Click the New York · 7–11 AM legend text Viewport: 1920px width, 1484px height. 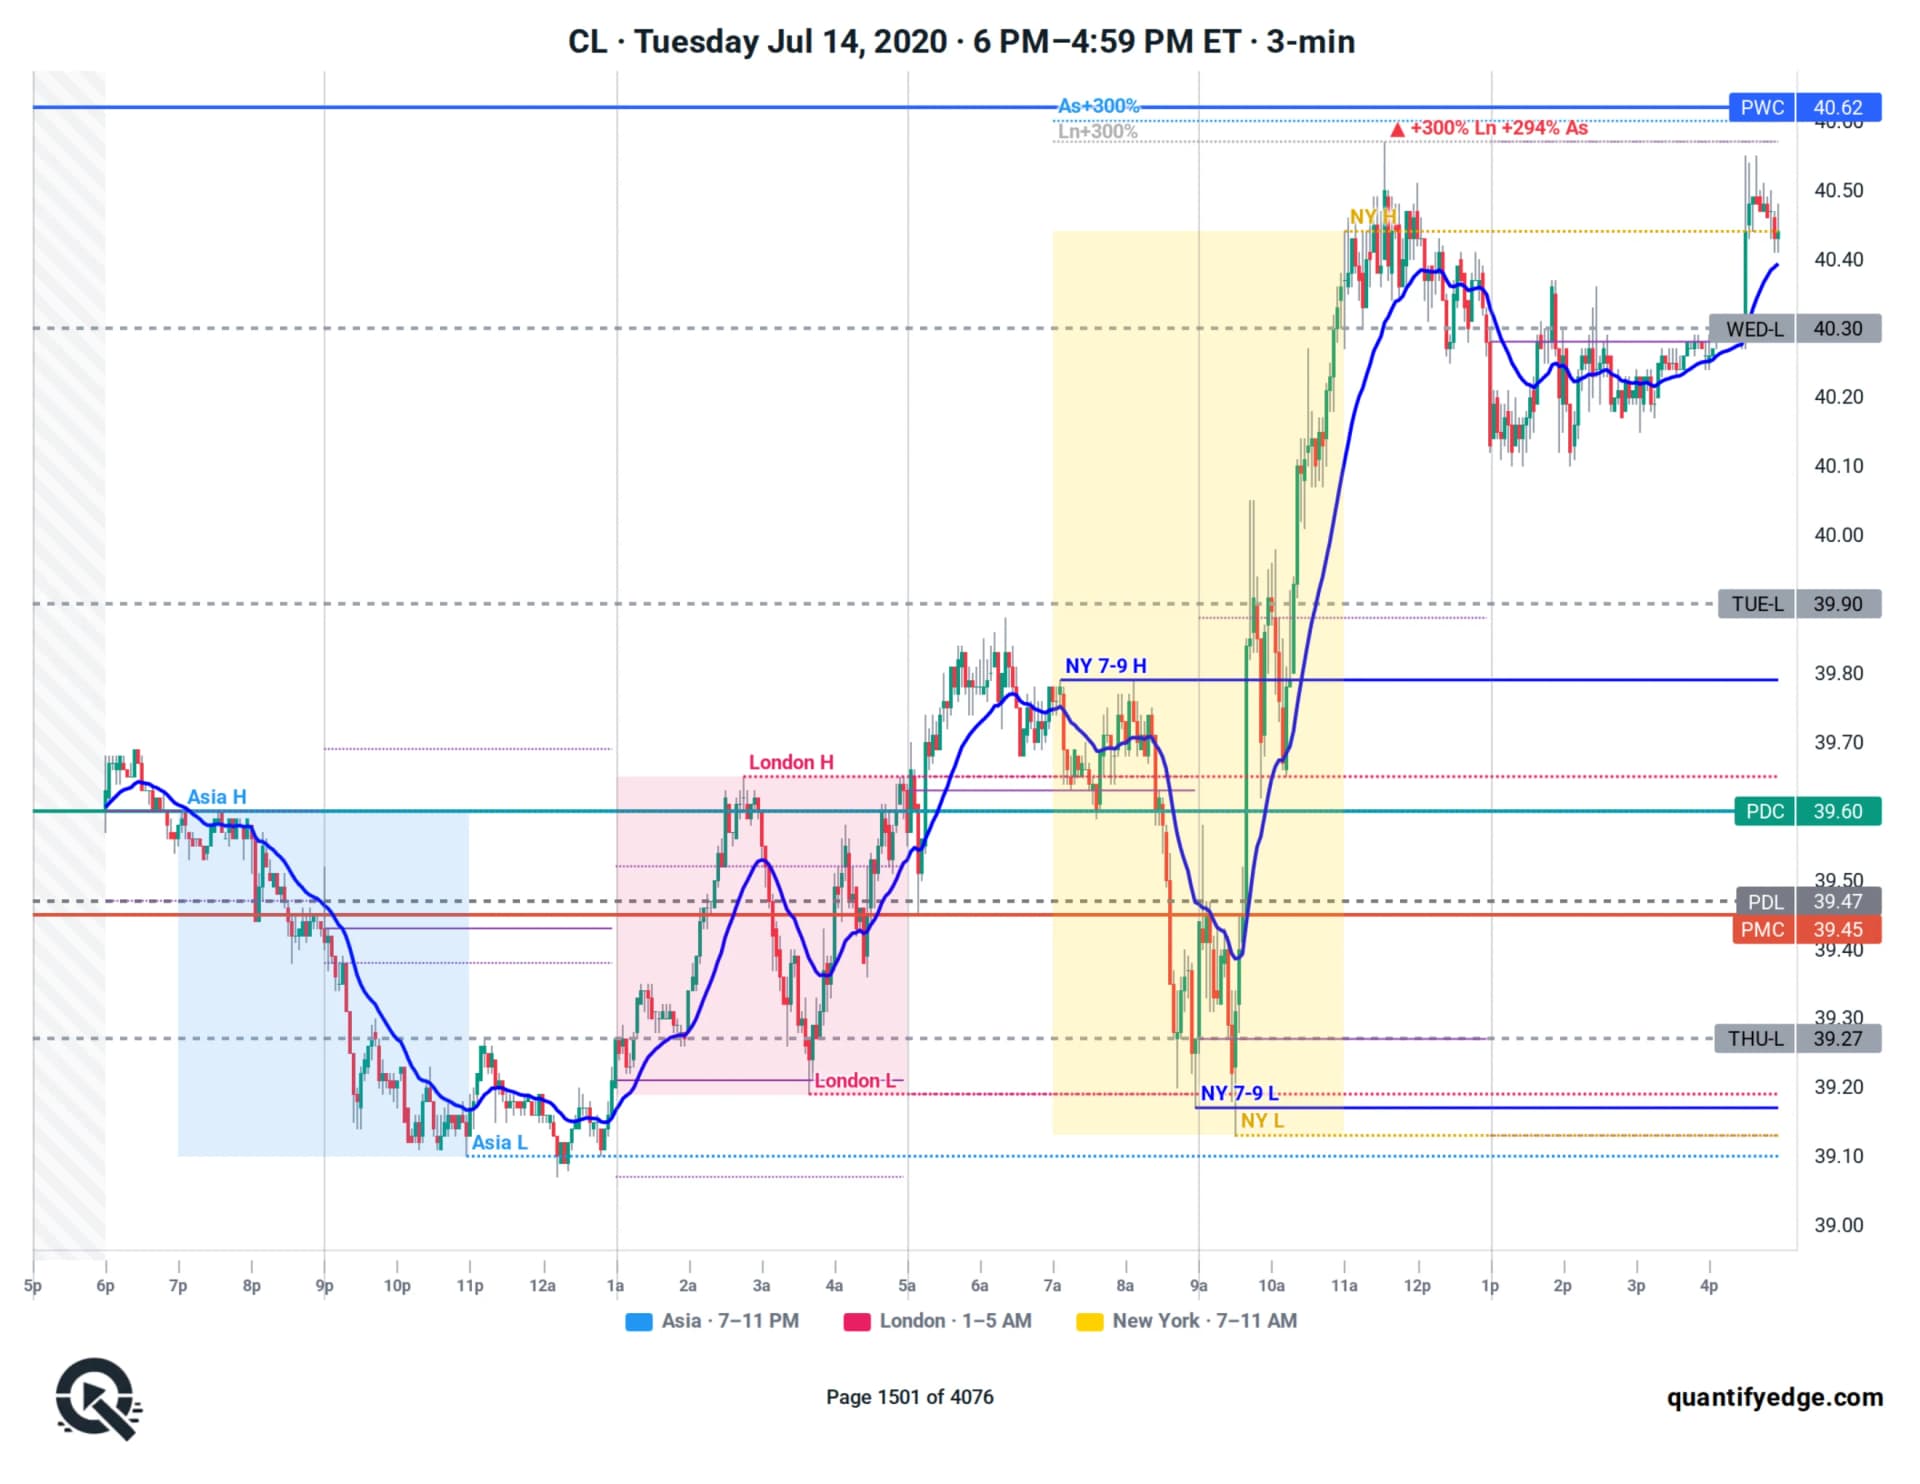1204,1321
